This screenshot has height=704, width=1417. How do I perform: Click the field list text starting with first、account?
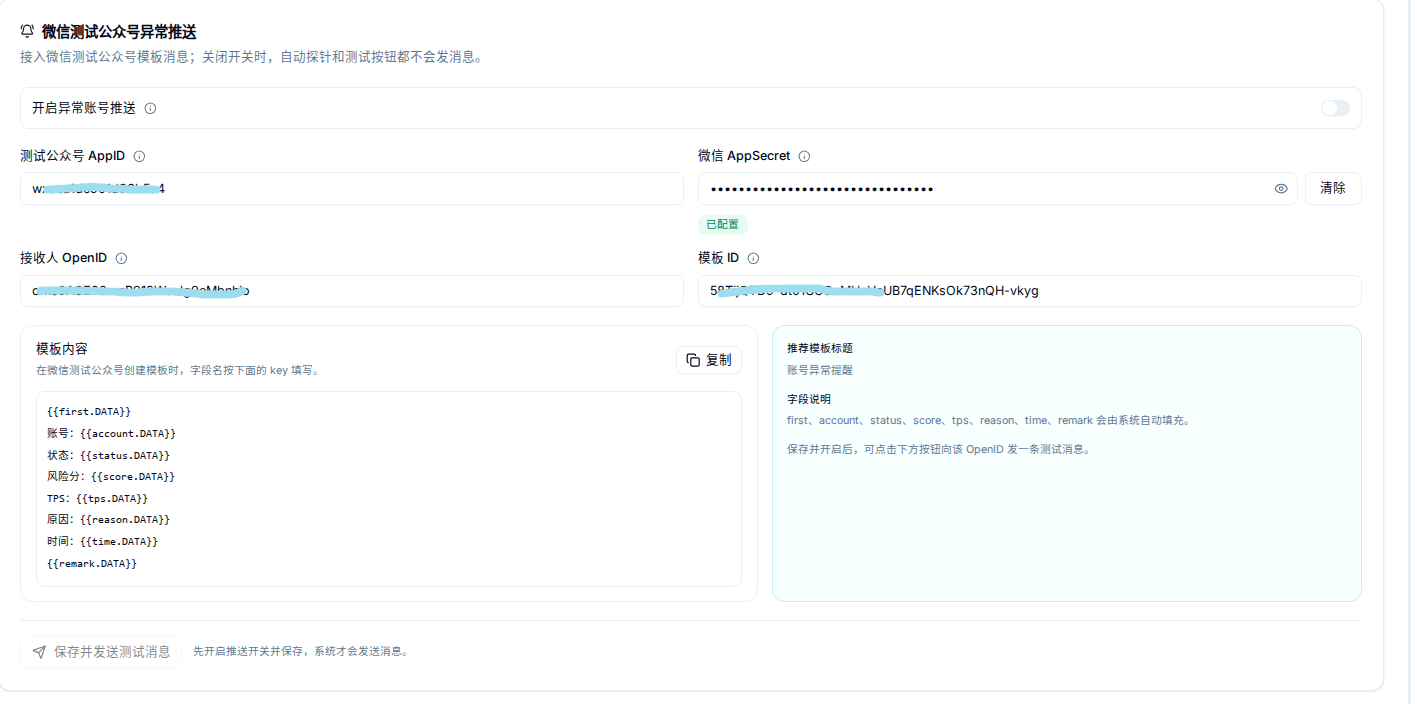tap(989, 420)
